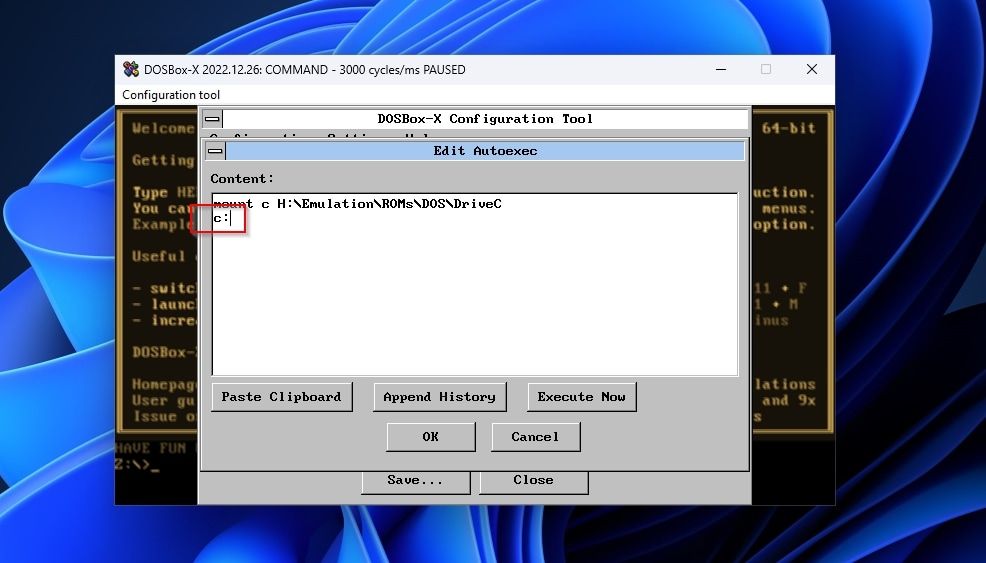Click Close in Configuration Tool window
This screenshot has height=563, width=986.
point(533,481)
